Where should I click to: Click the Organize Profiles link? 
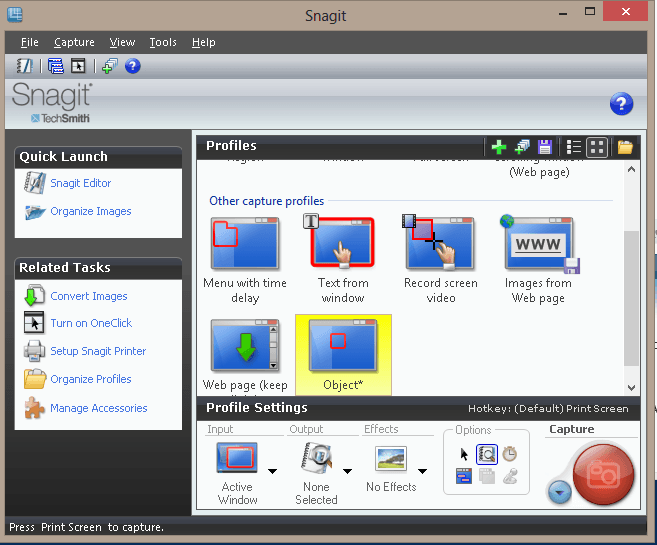click(91, 379)
